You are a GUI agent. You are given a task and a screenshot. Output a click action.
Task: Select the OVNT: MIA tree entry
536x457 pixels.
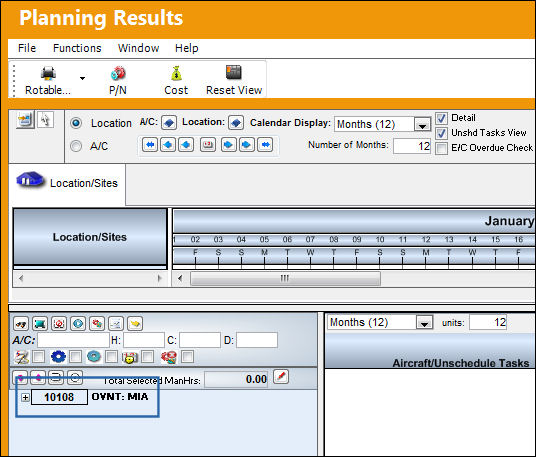click(120, 397)
